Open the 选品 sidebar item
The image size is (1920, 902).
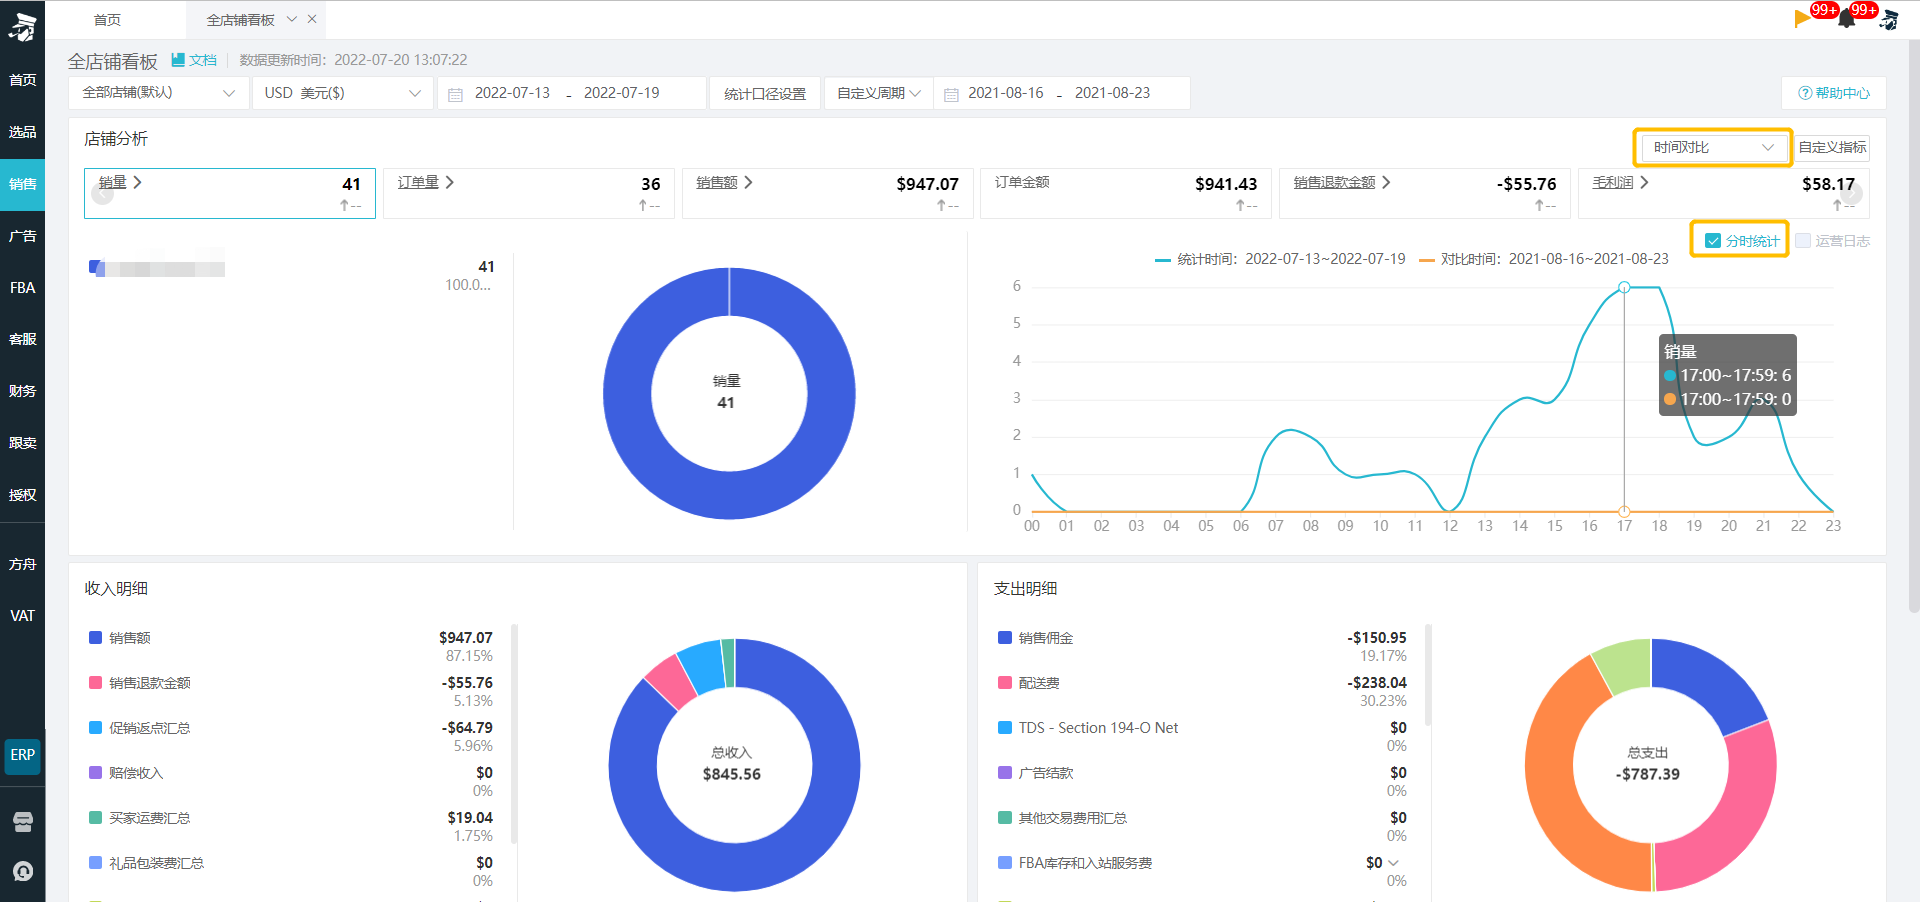click(22, 132)
